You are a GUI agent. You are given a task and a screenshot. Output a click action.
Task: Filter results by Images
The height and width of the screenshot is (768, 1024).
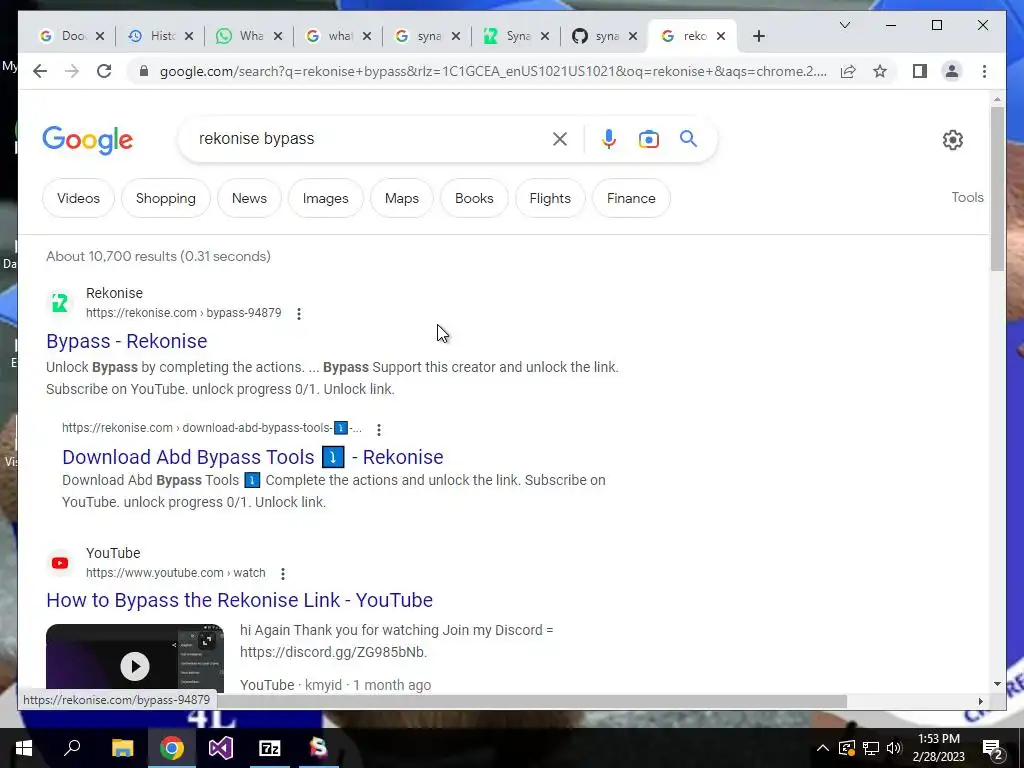(x=325, y=198)
